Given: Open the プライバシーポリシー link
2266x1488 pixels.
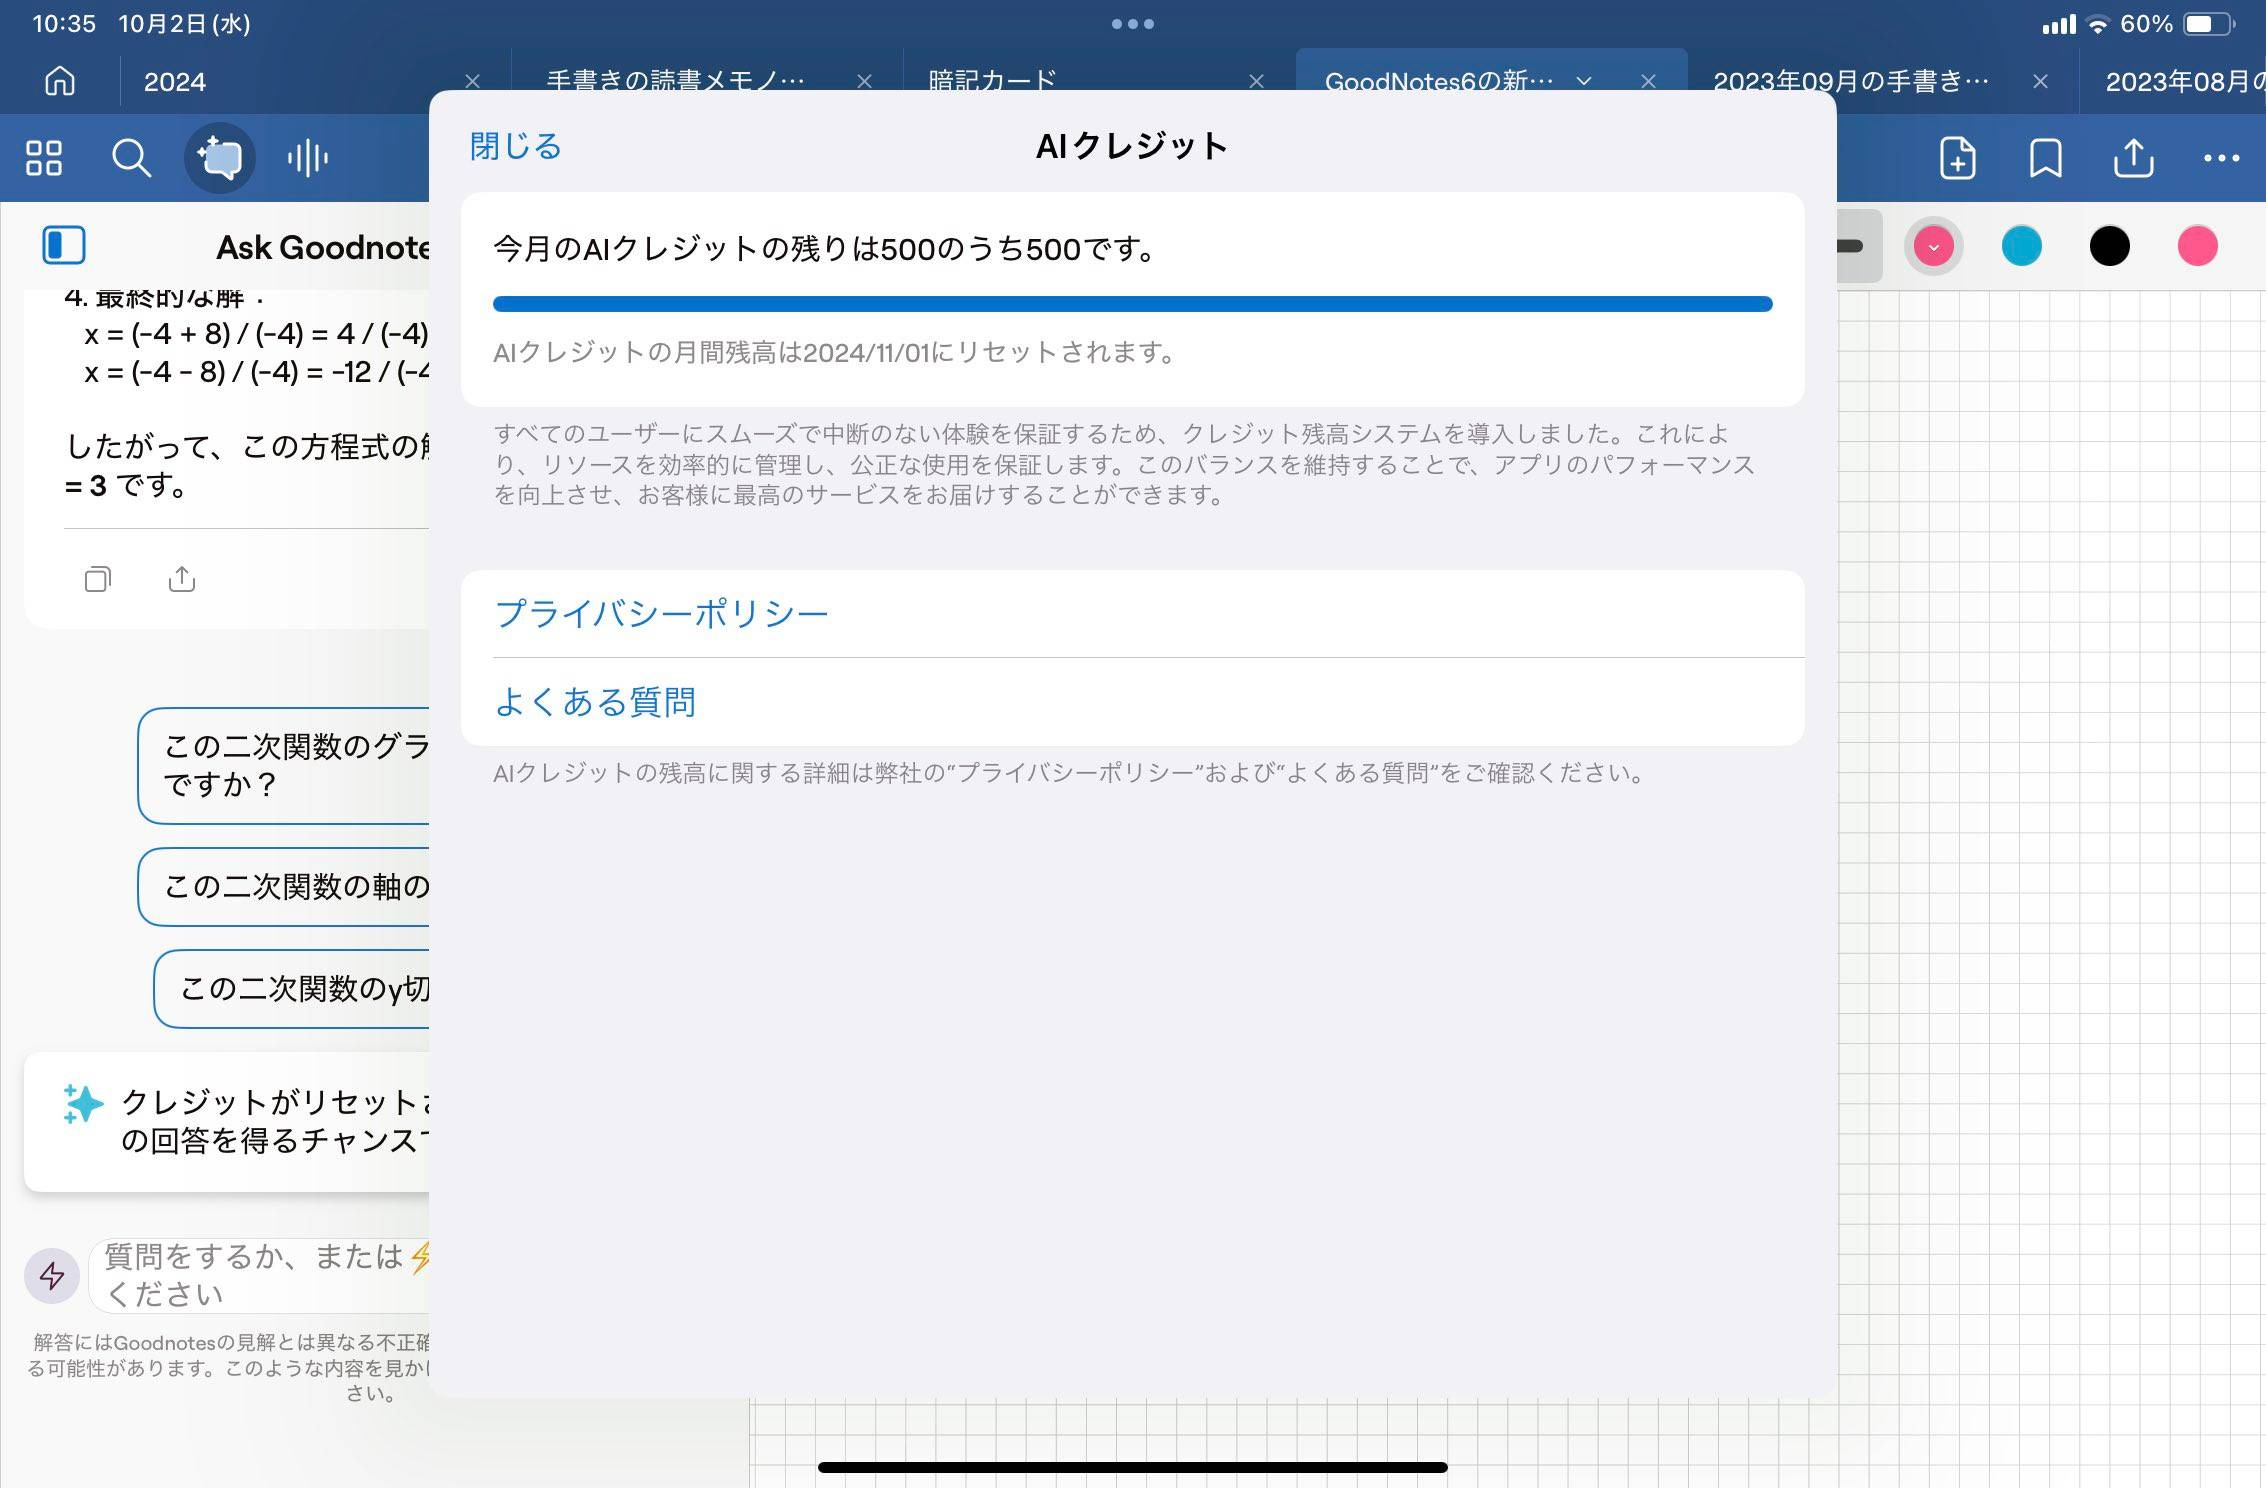Looking at the screenshot, I should point(661,613).
